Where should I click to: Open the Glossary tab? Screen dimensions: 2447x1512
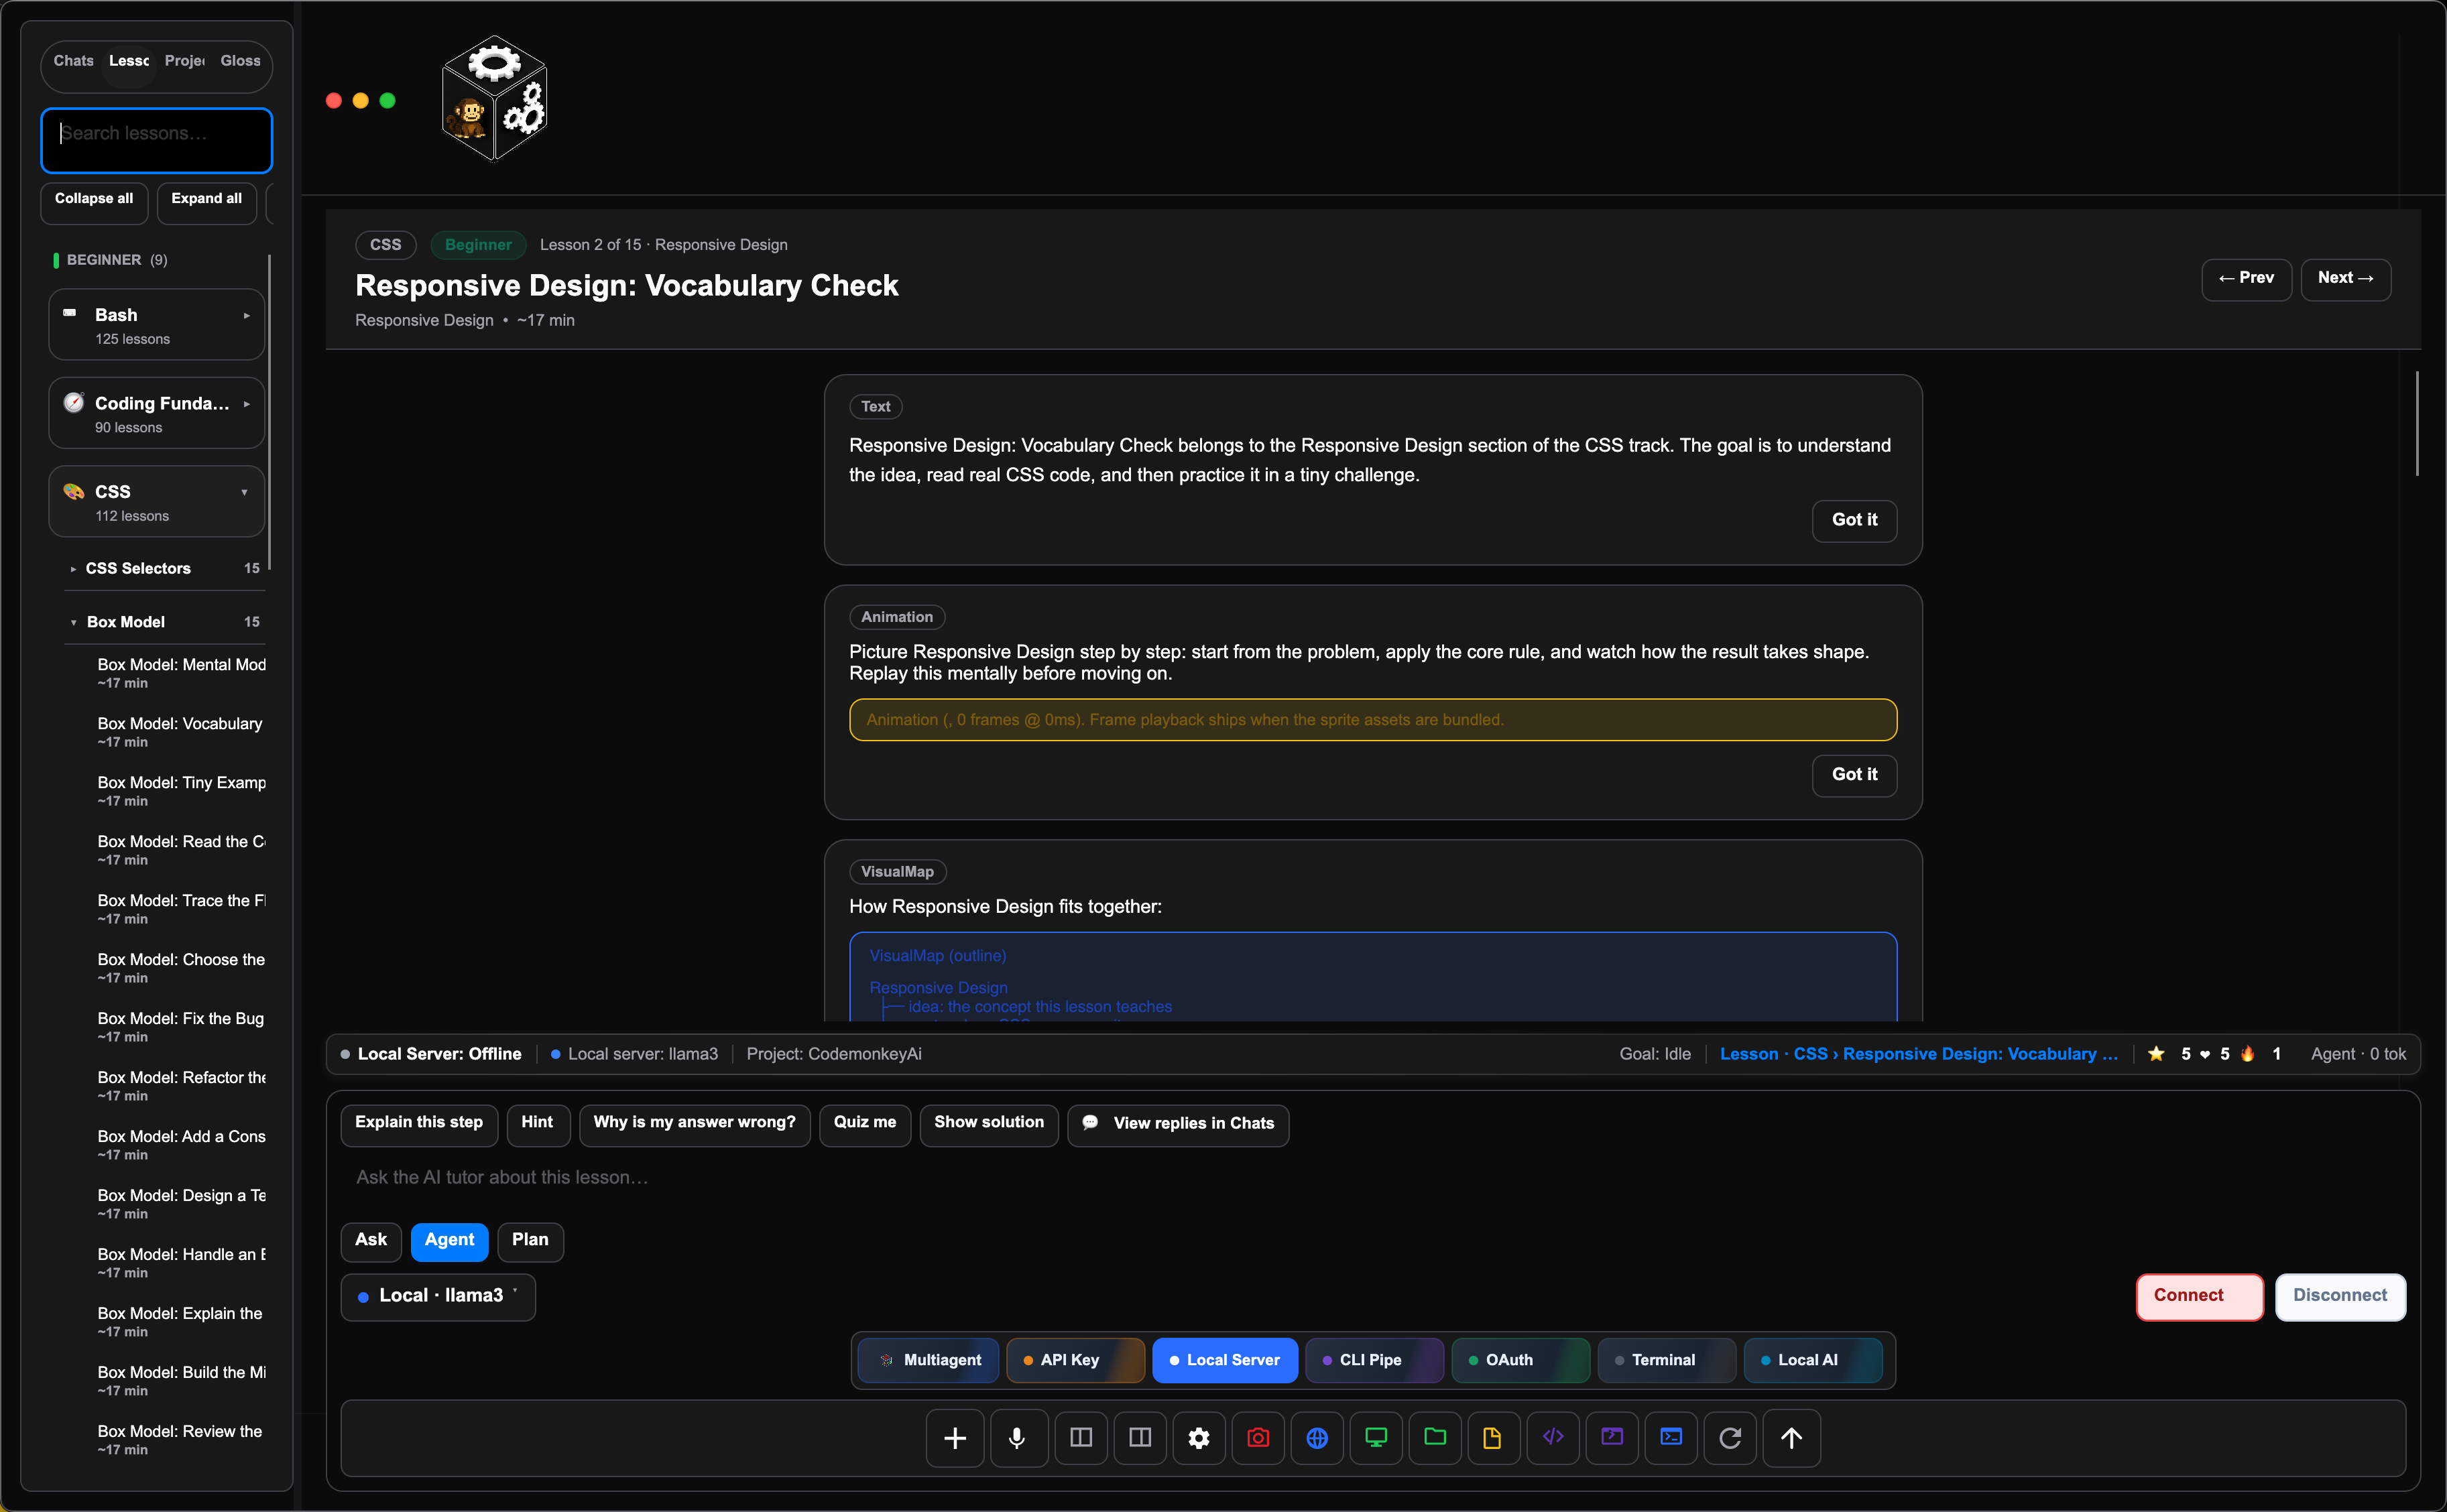(x=240, y=61)
